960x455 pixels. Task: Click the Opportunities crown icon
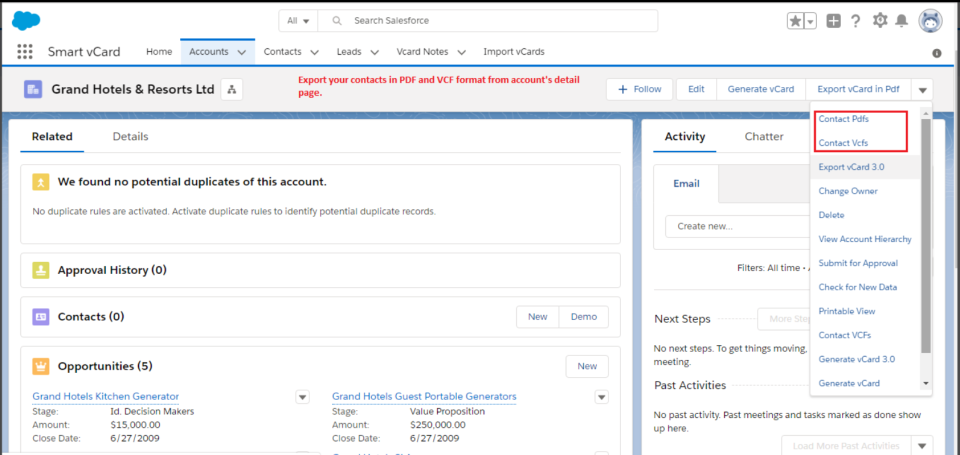40,366
